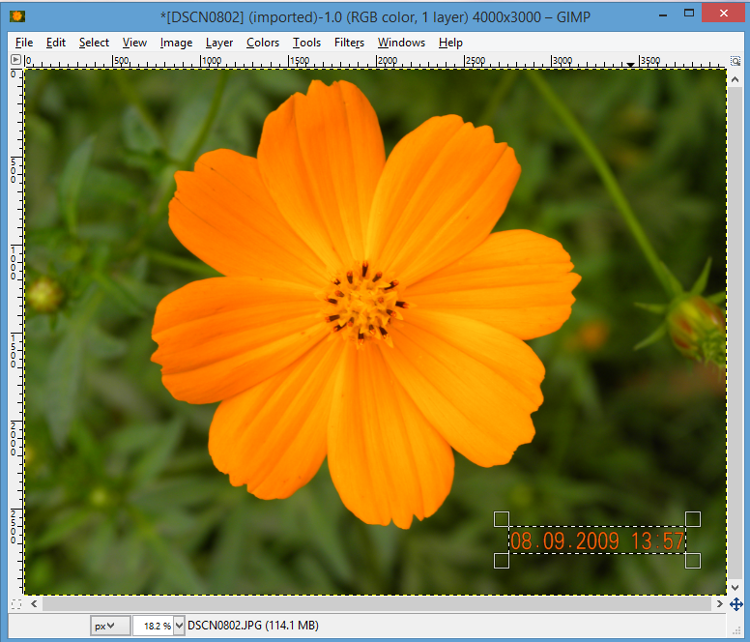
Task: Expand the zoom percentage dropdown arrow
Action: click(179, 625)
